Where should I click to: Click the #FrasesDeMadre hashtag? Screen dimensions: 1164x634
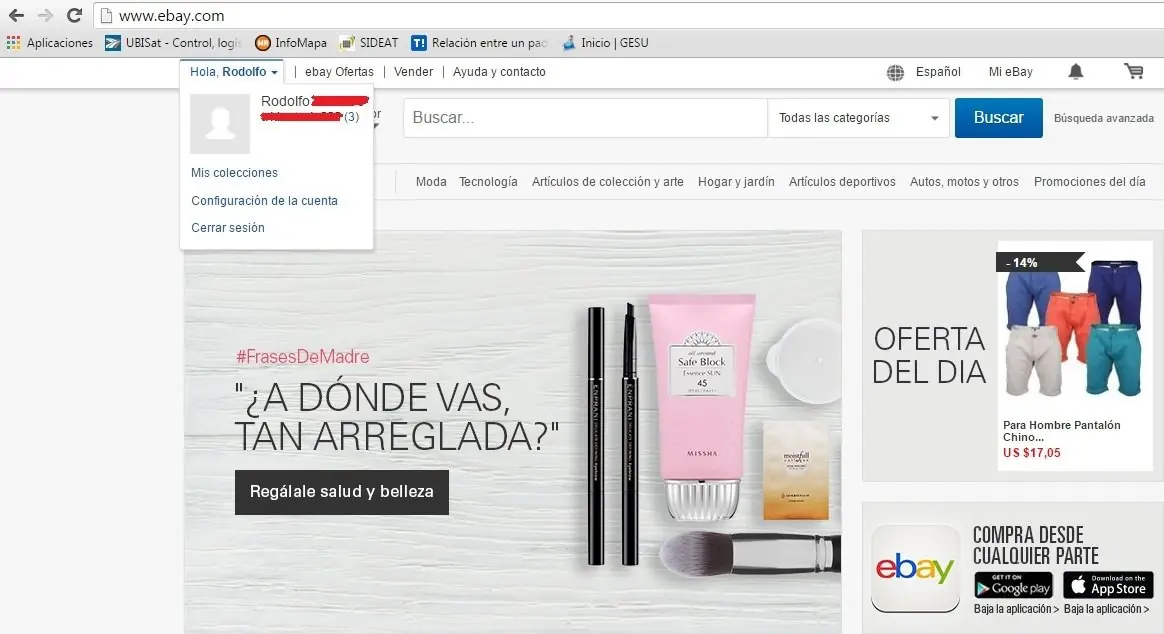coord(302,356)
